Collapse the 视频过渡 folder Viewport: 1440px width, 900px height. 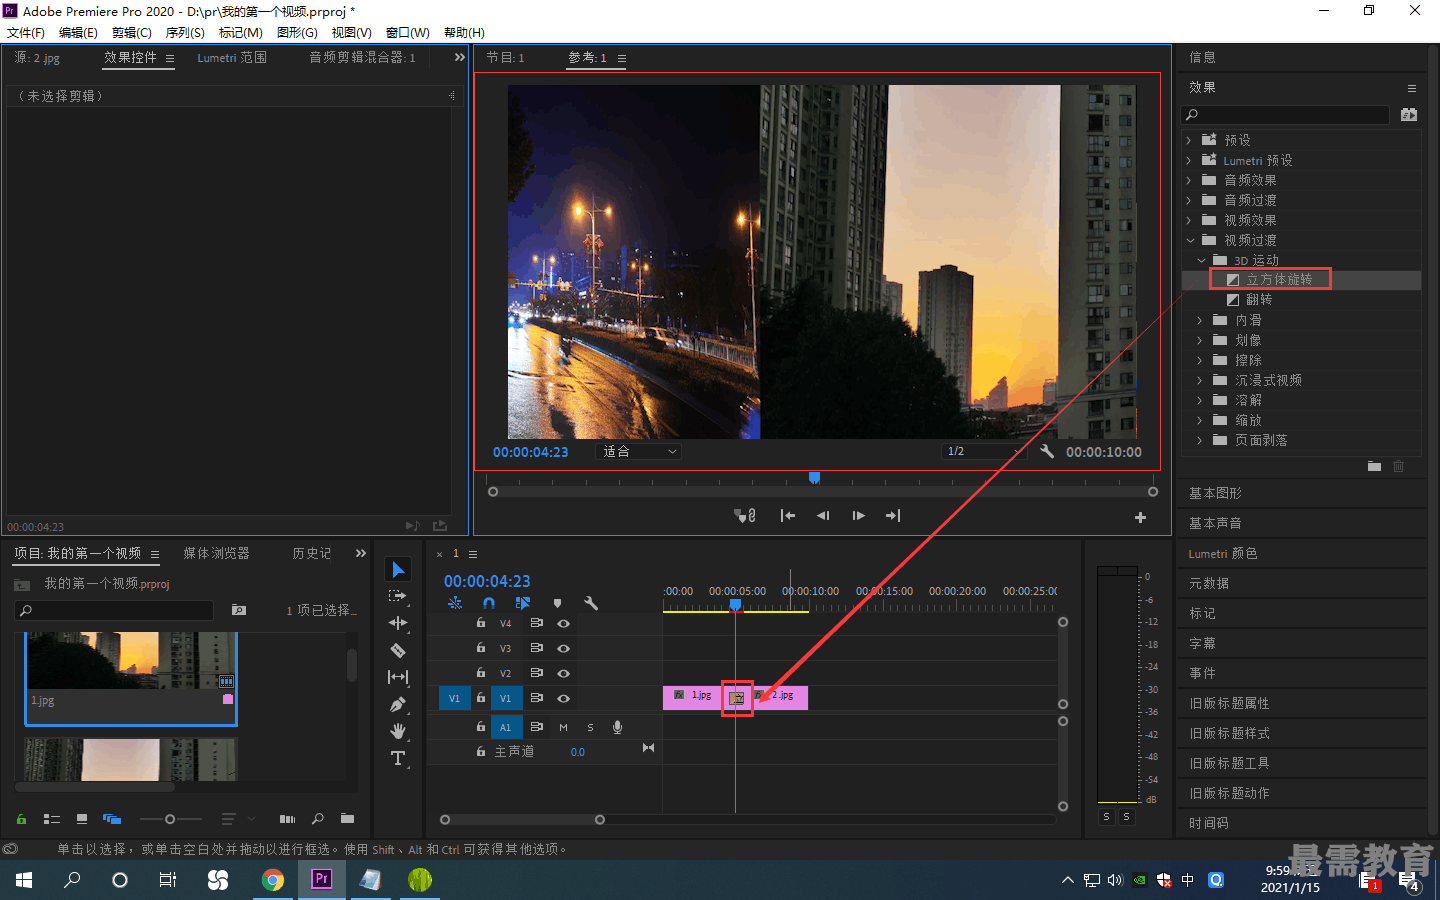tap(1190, 240)
